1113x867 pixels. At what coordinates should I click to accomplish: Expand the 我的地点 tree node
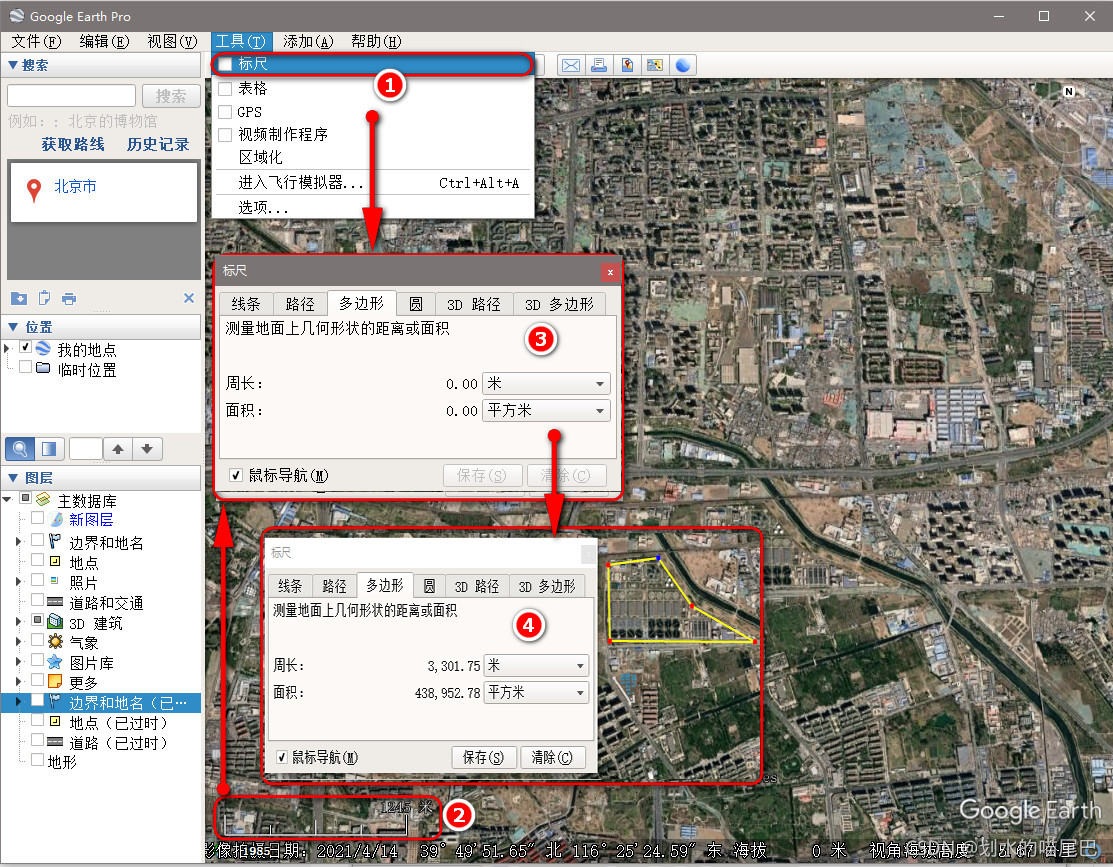(7, 348)
